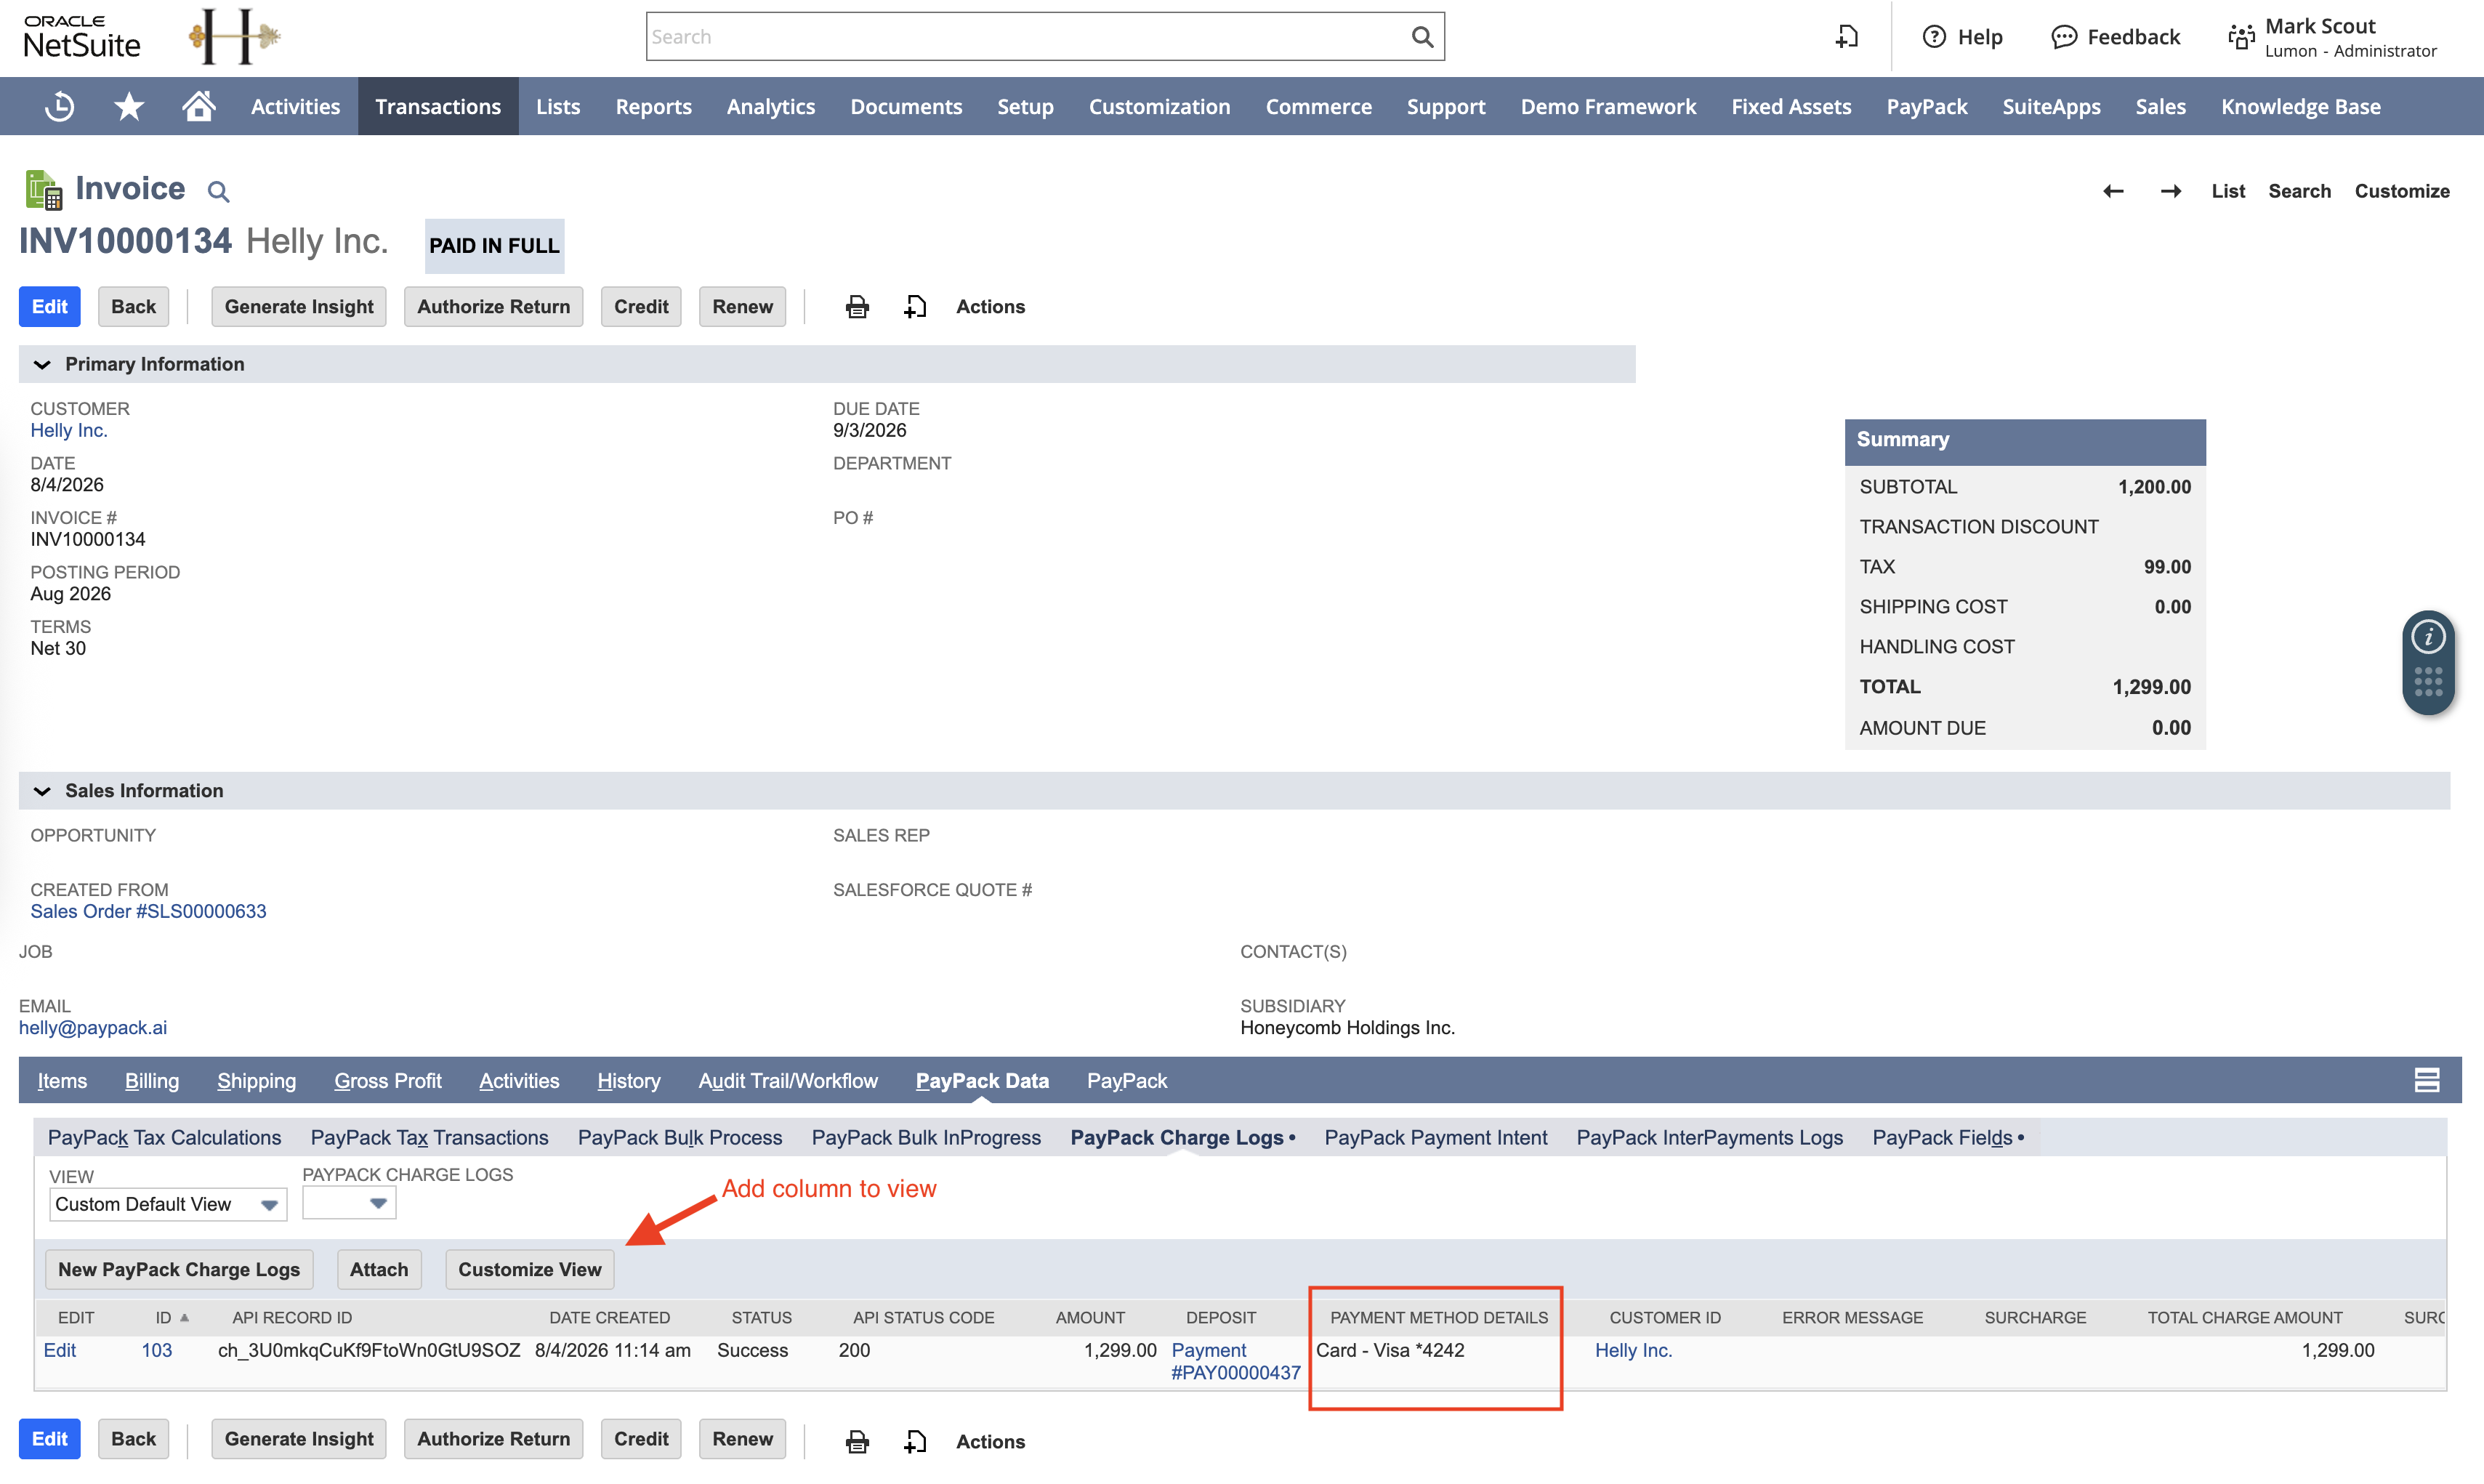This screenshot has height=1484, width=2484.
Task: Click the bottom Print icon
Action: pyautogui.click(x=857, y=1441)
